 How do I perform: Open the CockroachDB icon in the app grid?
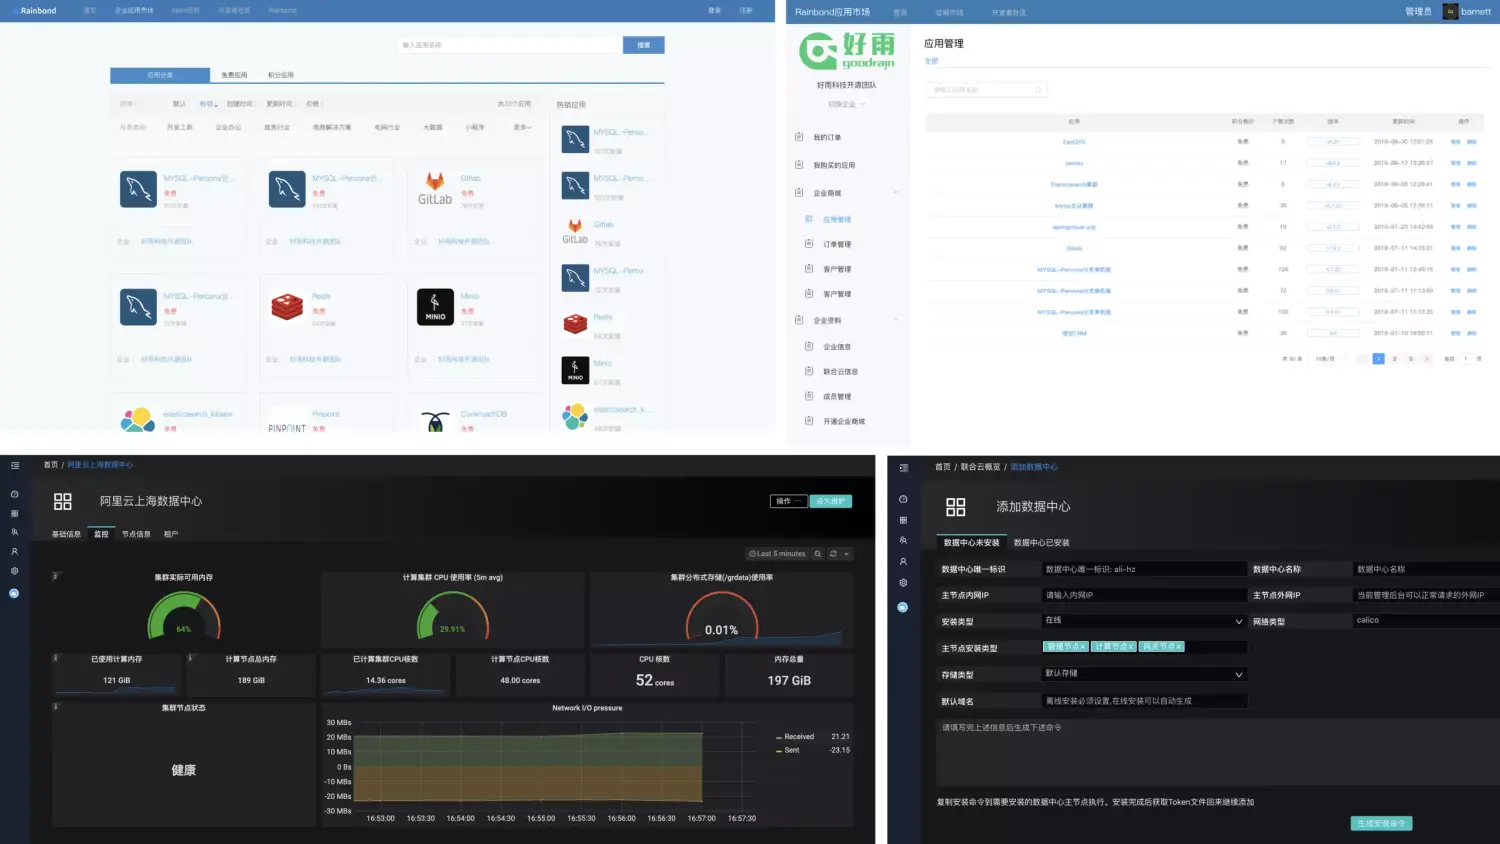tap(435, 421)
